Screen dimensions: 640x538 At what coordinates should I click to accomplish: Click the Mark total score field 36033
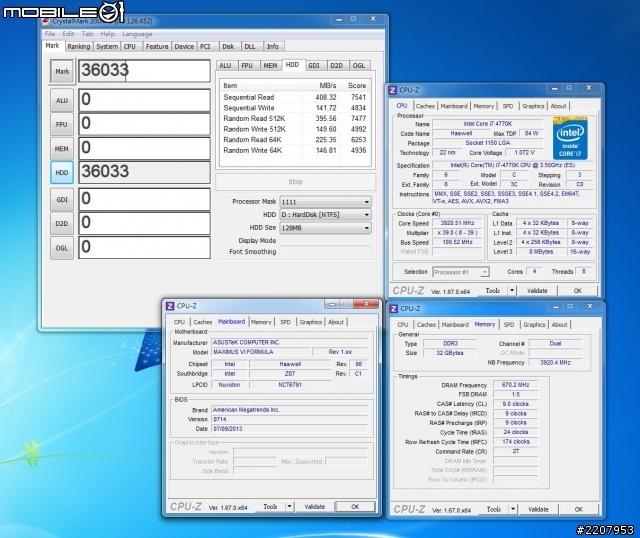[x=144, y=71]
